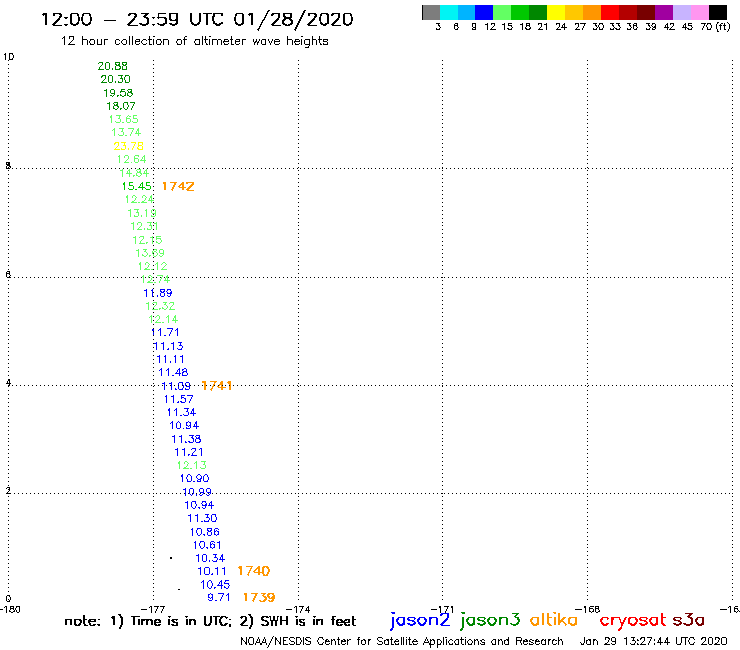Click the wave height value 20.30
The width and height of the screenshot is (740, 650).
point(115,79)
